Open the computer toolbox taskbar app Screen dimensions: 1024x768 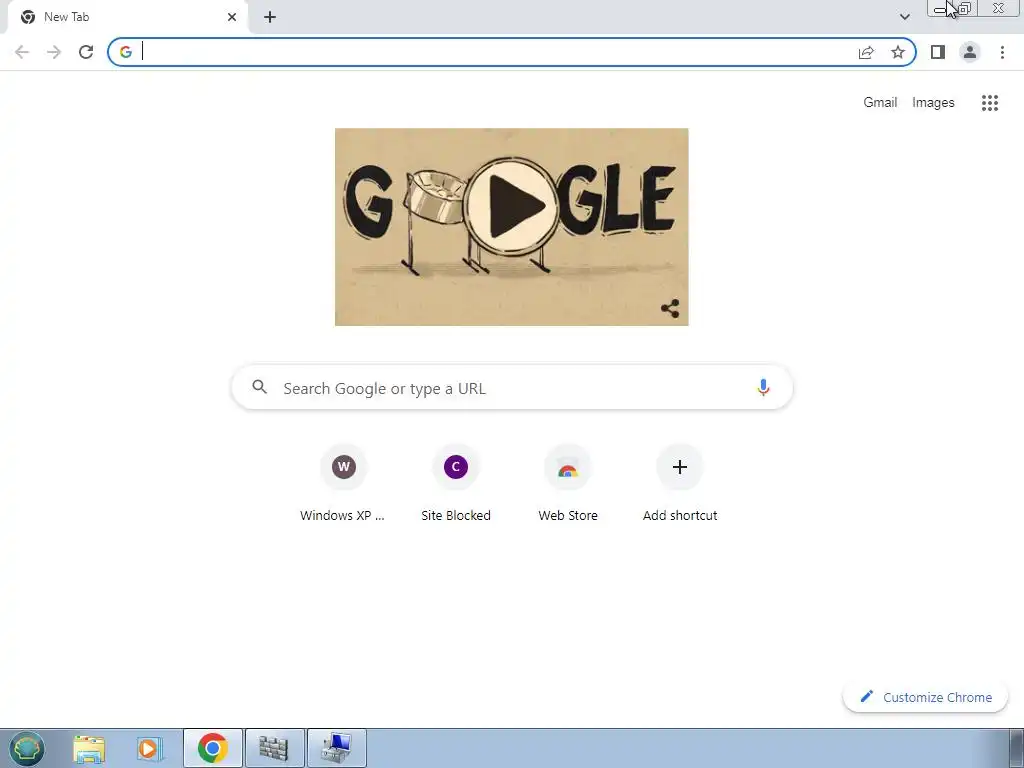tap(336, 748)
